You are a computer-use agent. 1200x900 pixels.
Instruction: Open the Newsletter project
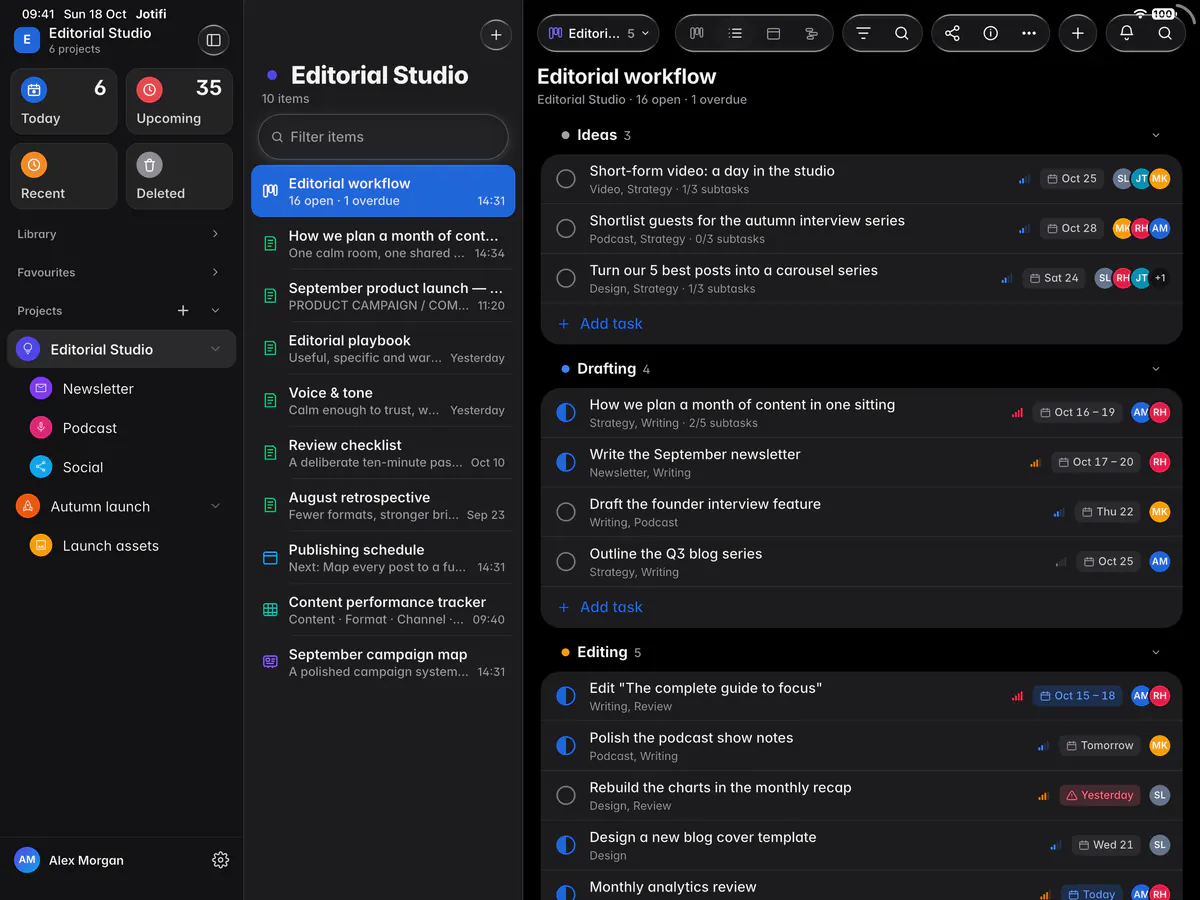click(121, 389)
